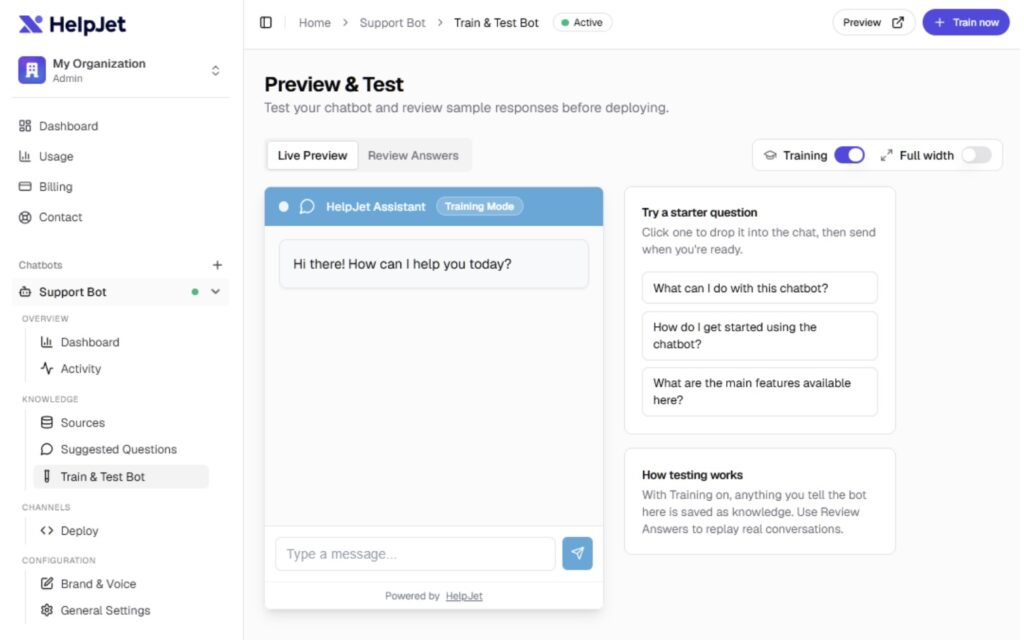
Task: Click the Chatbots section label
Action: [x=40, y=265]
